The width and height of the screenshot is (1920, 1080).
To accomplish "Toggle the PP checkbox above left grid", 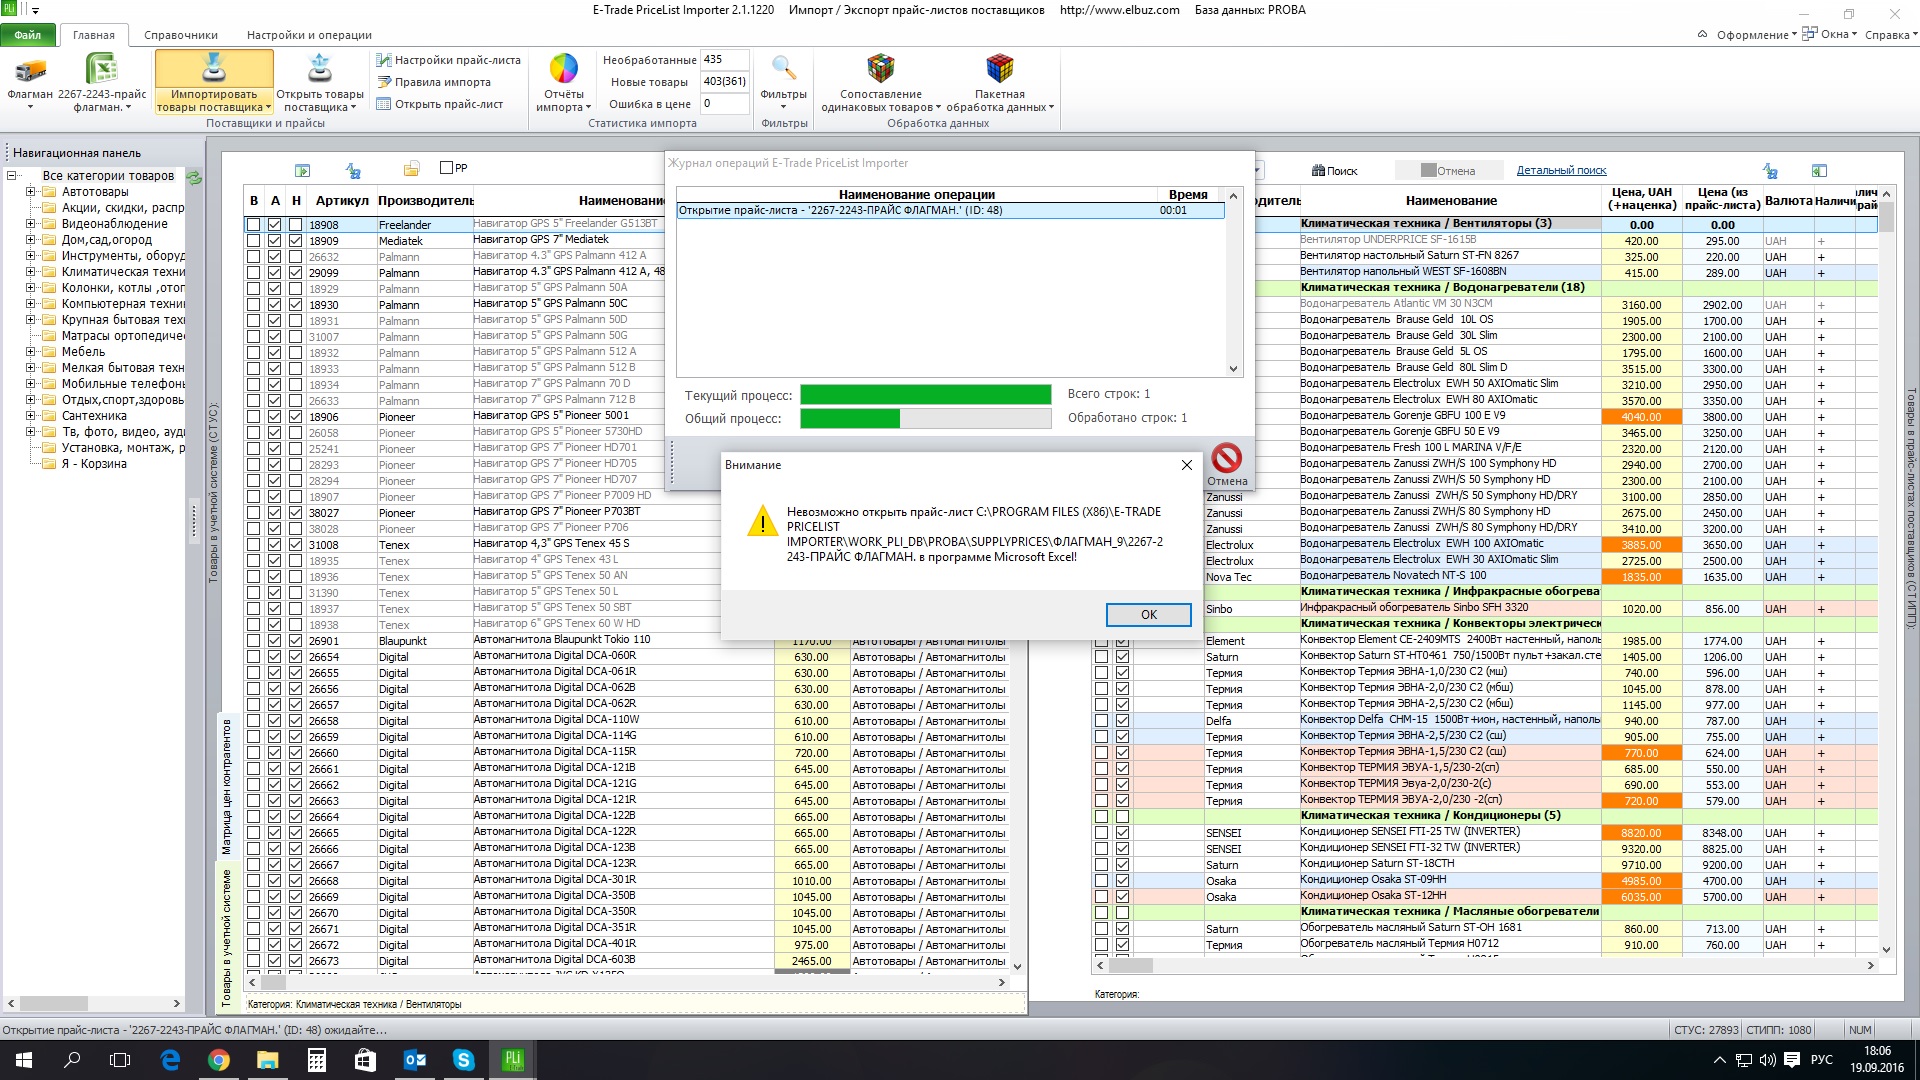I will coord(447,168).
